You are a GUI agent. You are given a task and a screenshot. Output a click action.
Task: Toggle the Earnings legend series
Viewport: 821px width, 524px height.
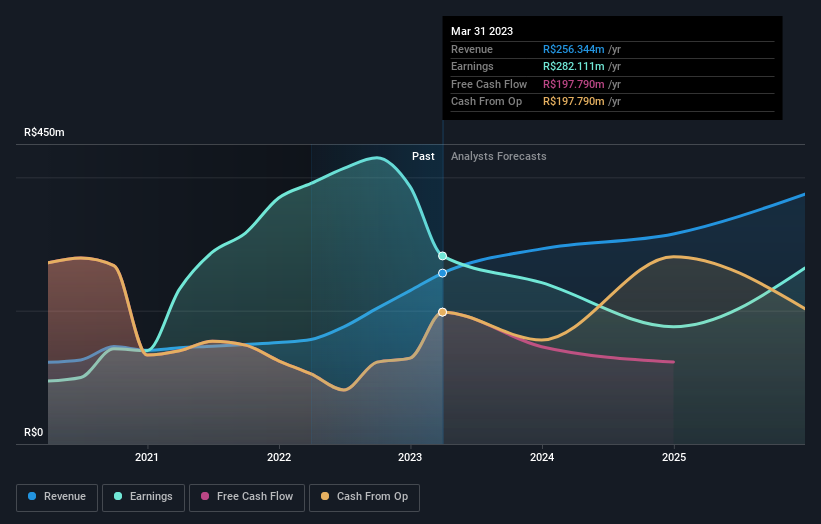pos(143,497)
